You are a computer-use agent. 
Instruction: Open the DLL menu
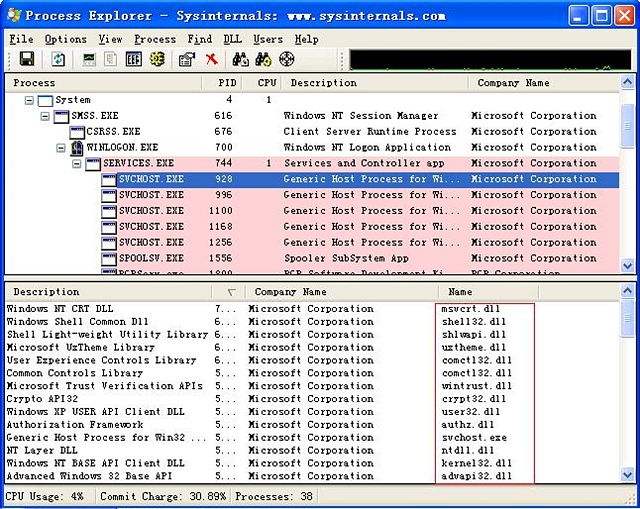(x=233, y=39)
